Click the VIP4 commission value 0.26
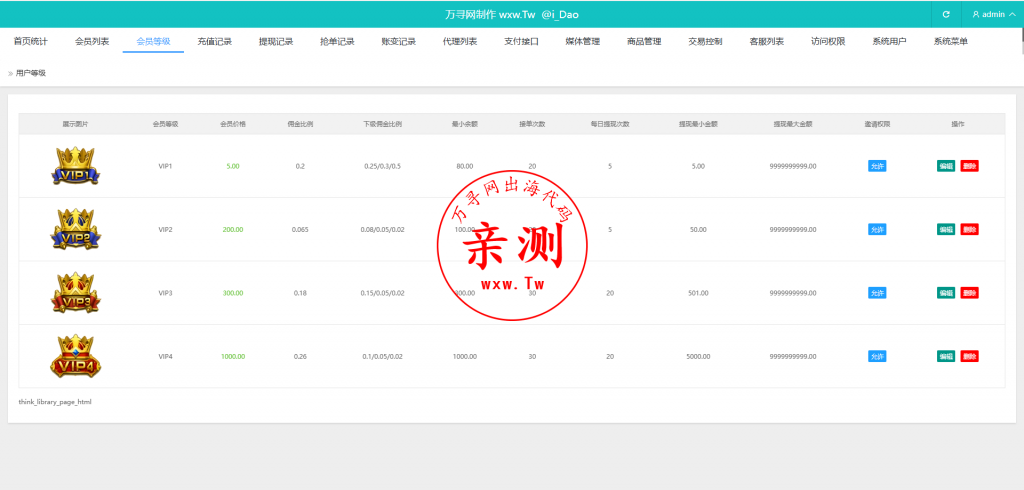 tap(300, 356)
